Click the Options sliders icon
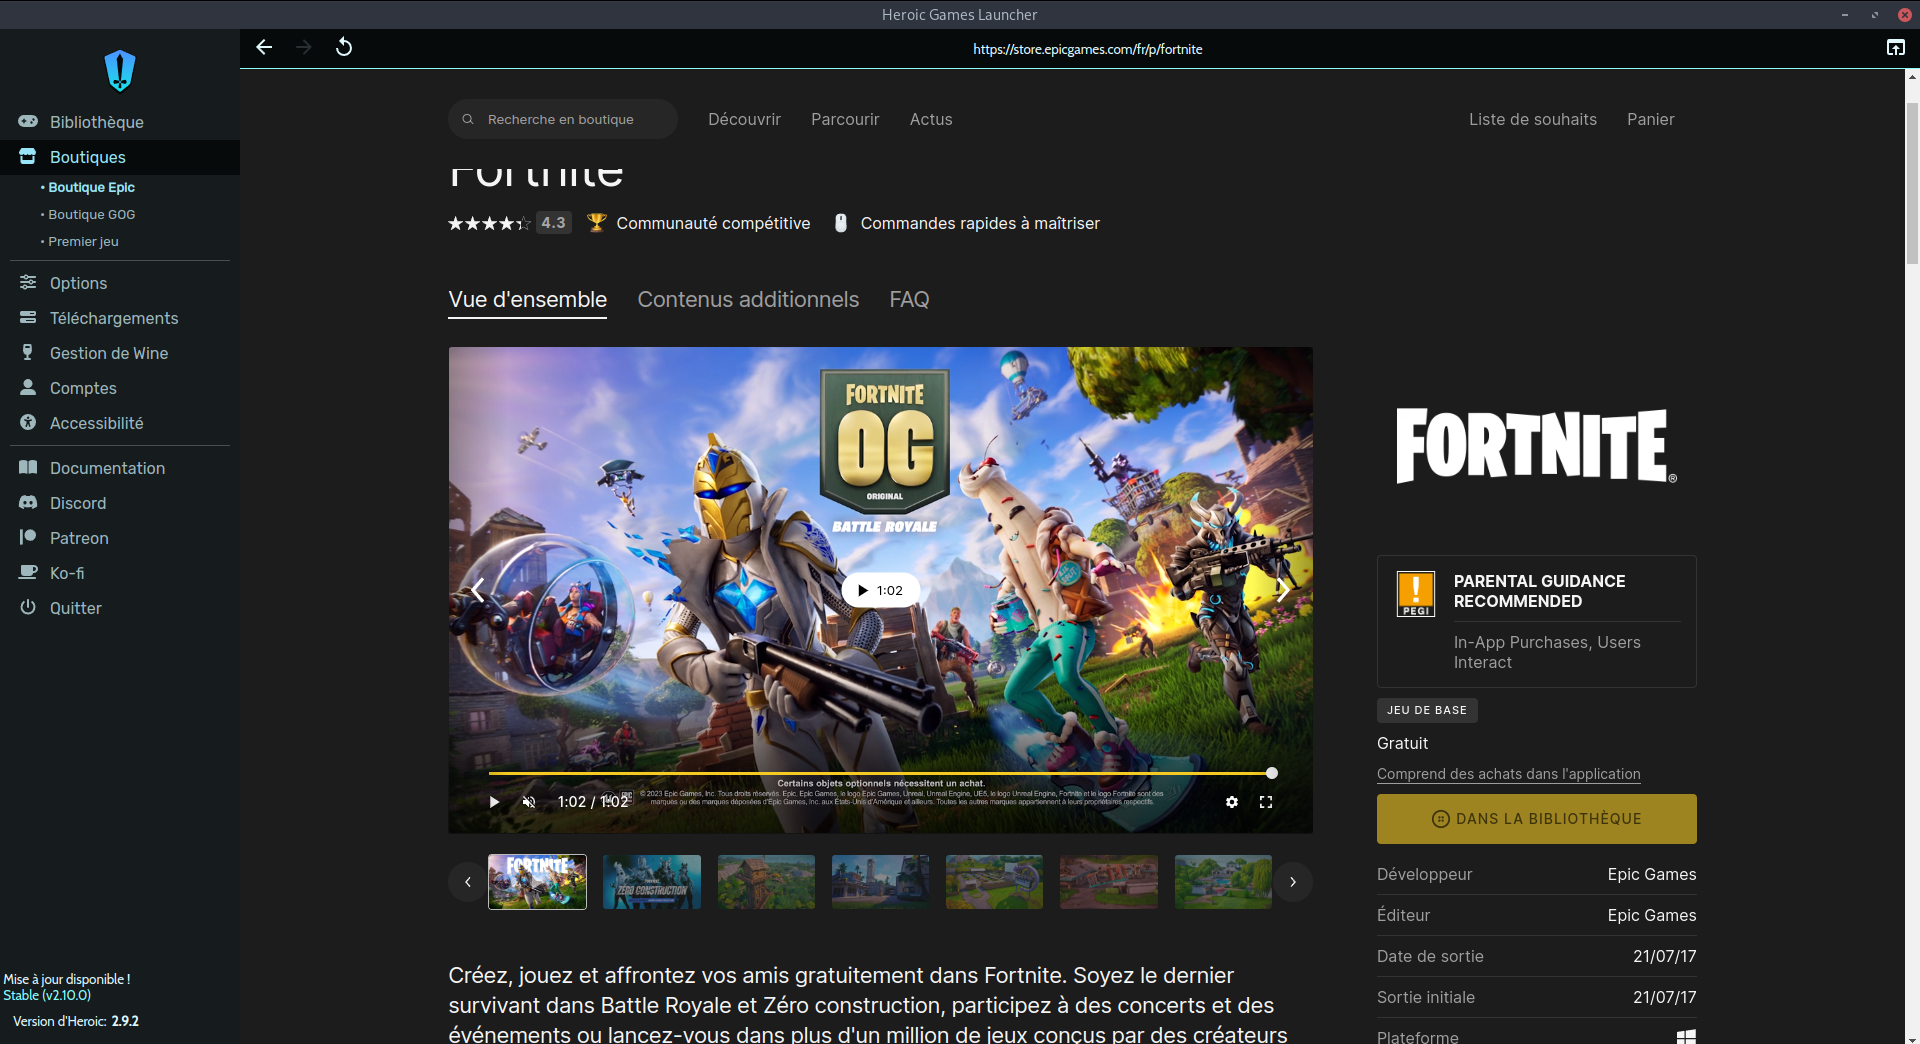The height and width of the screenshot is (1044, 1920). (x=28, y=282)
